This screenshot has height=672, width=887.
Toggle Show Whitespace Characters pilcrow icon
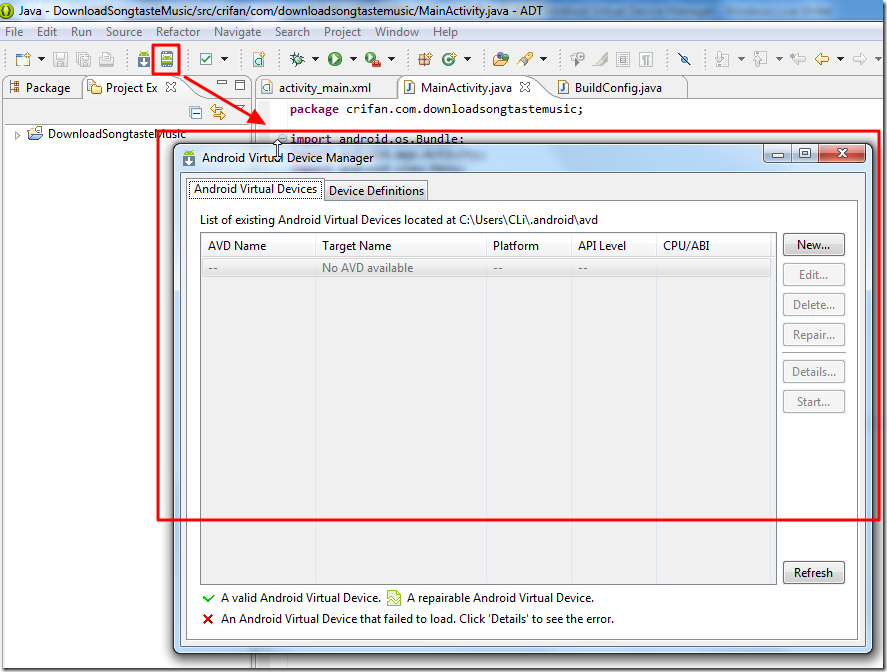pos(646,59)
